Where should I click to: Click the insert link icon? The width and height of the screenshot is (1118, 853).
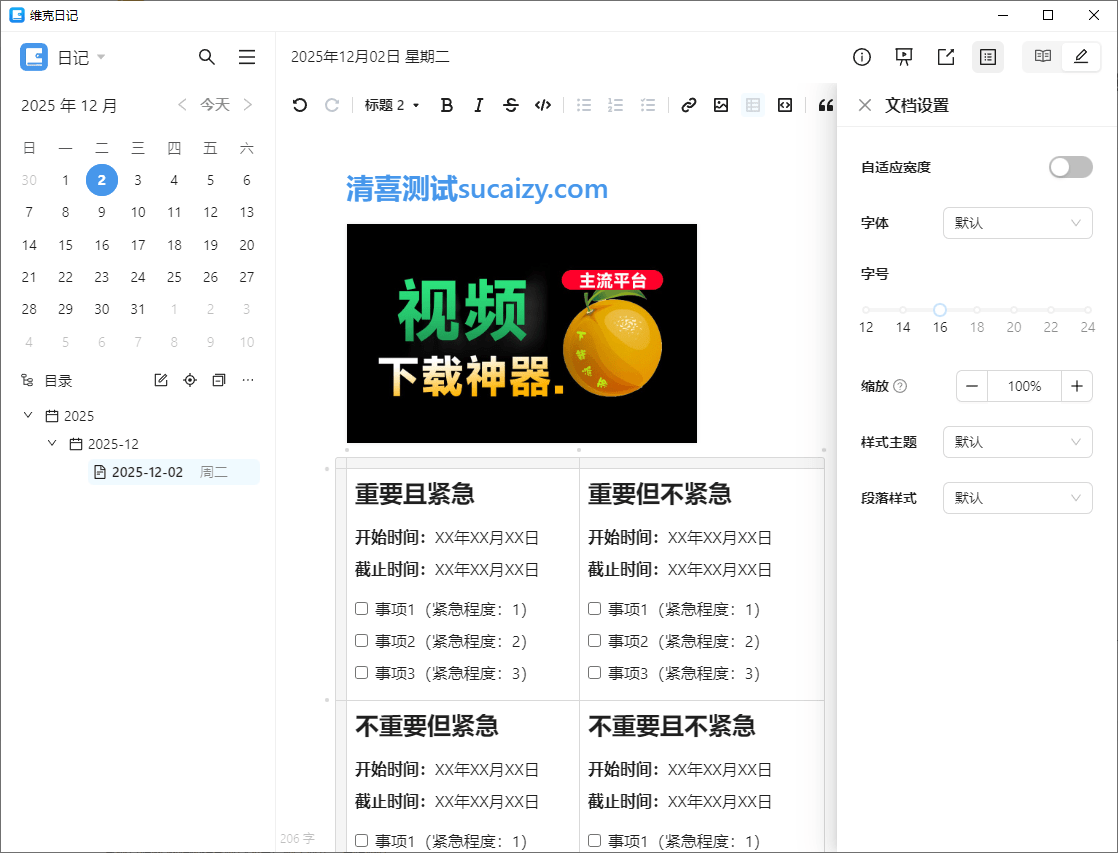[x=688, y=105]
